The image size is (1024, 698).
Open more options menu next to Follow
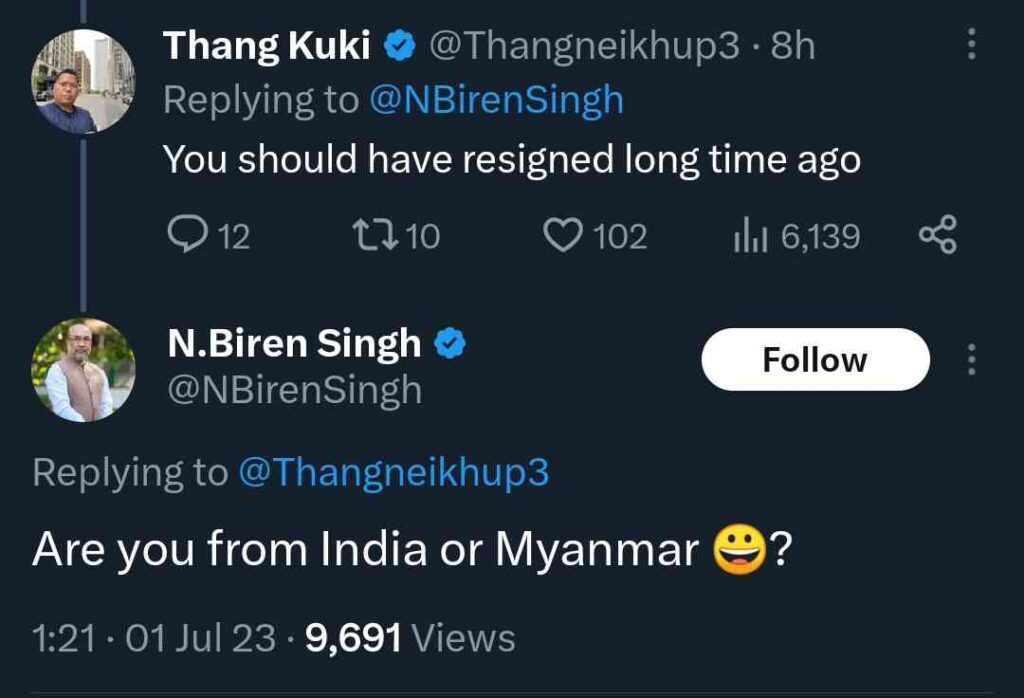(x=969, y=360)
